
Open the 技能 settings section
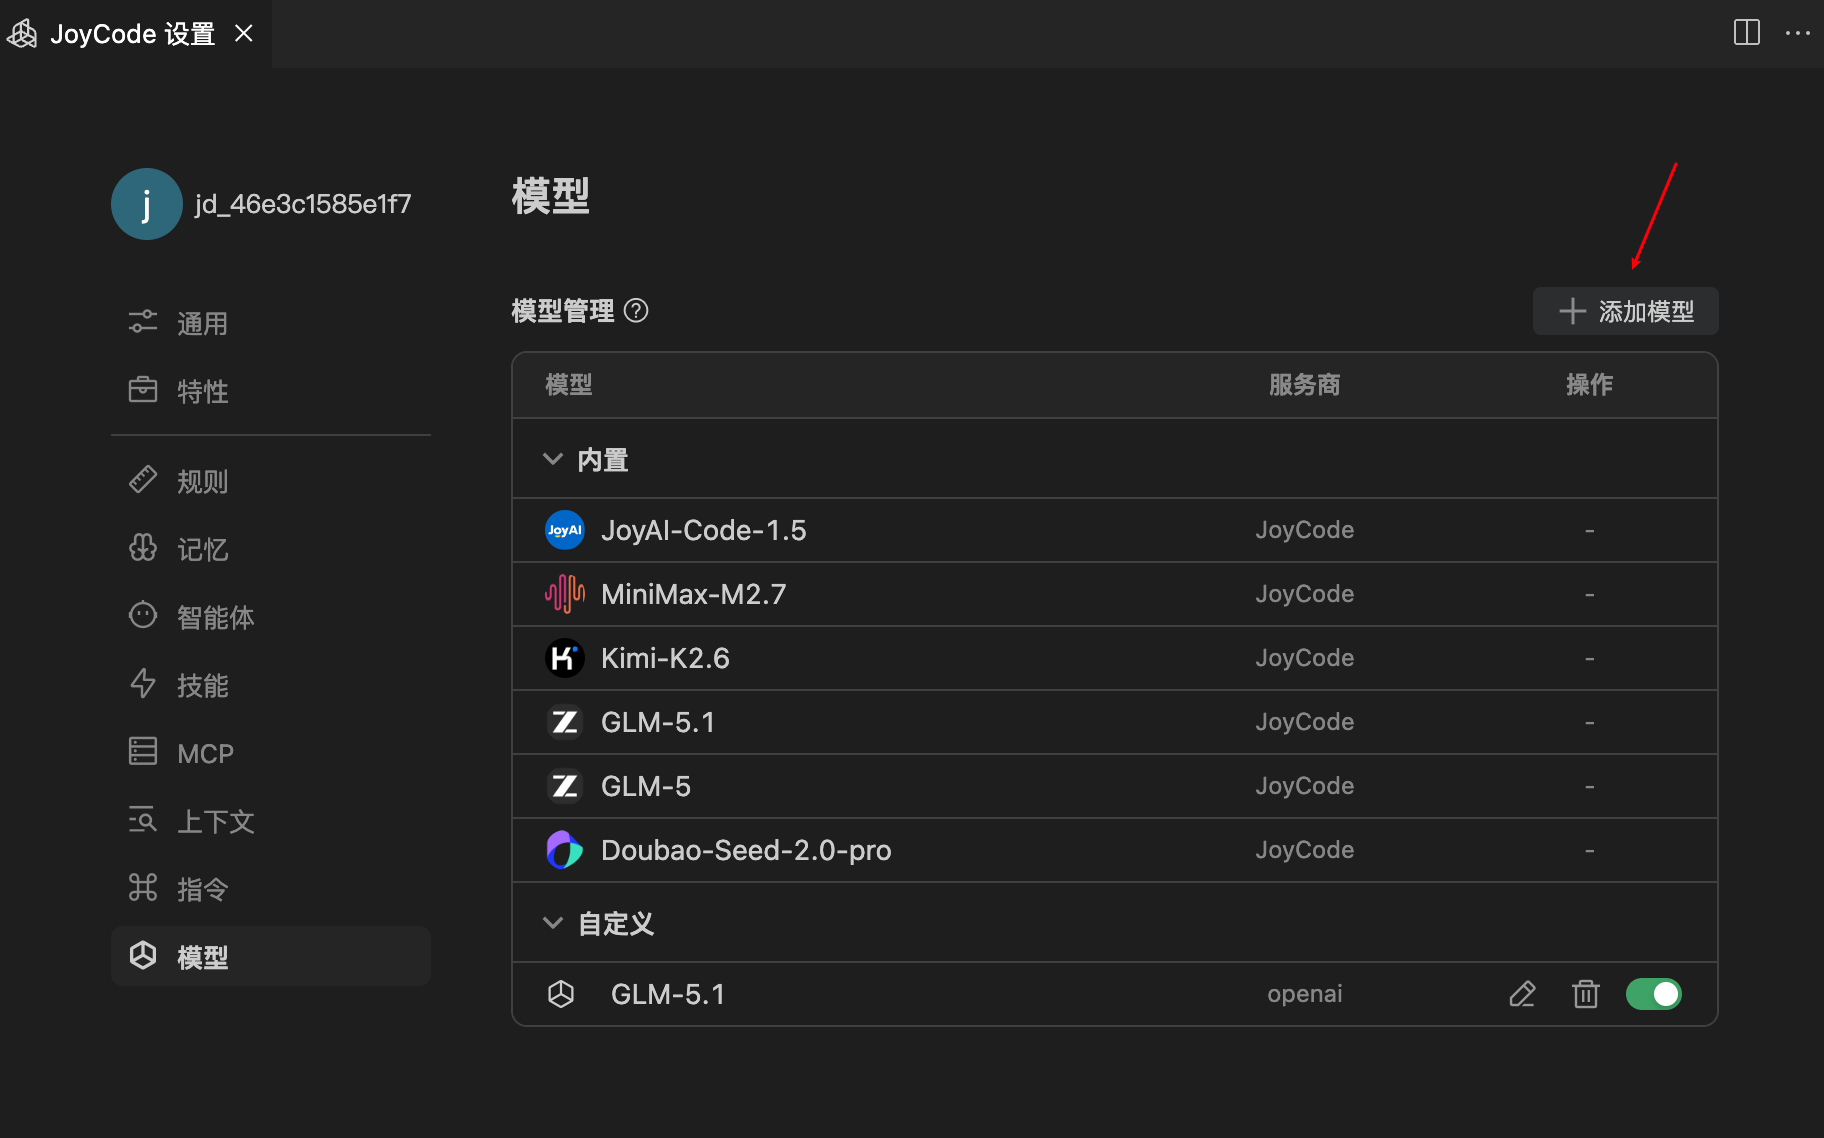[x=270, y=685]
